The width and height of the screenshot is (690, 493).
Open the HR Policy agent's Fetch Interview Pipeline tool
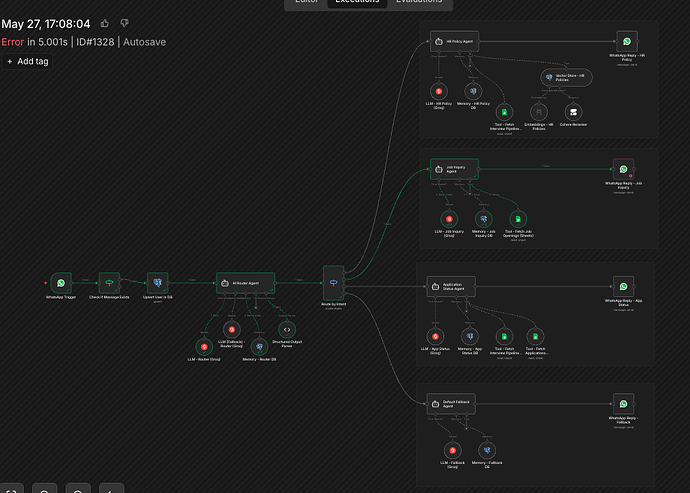click(504, 112)
